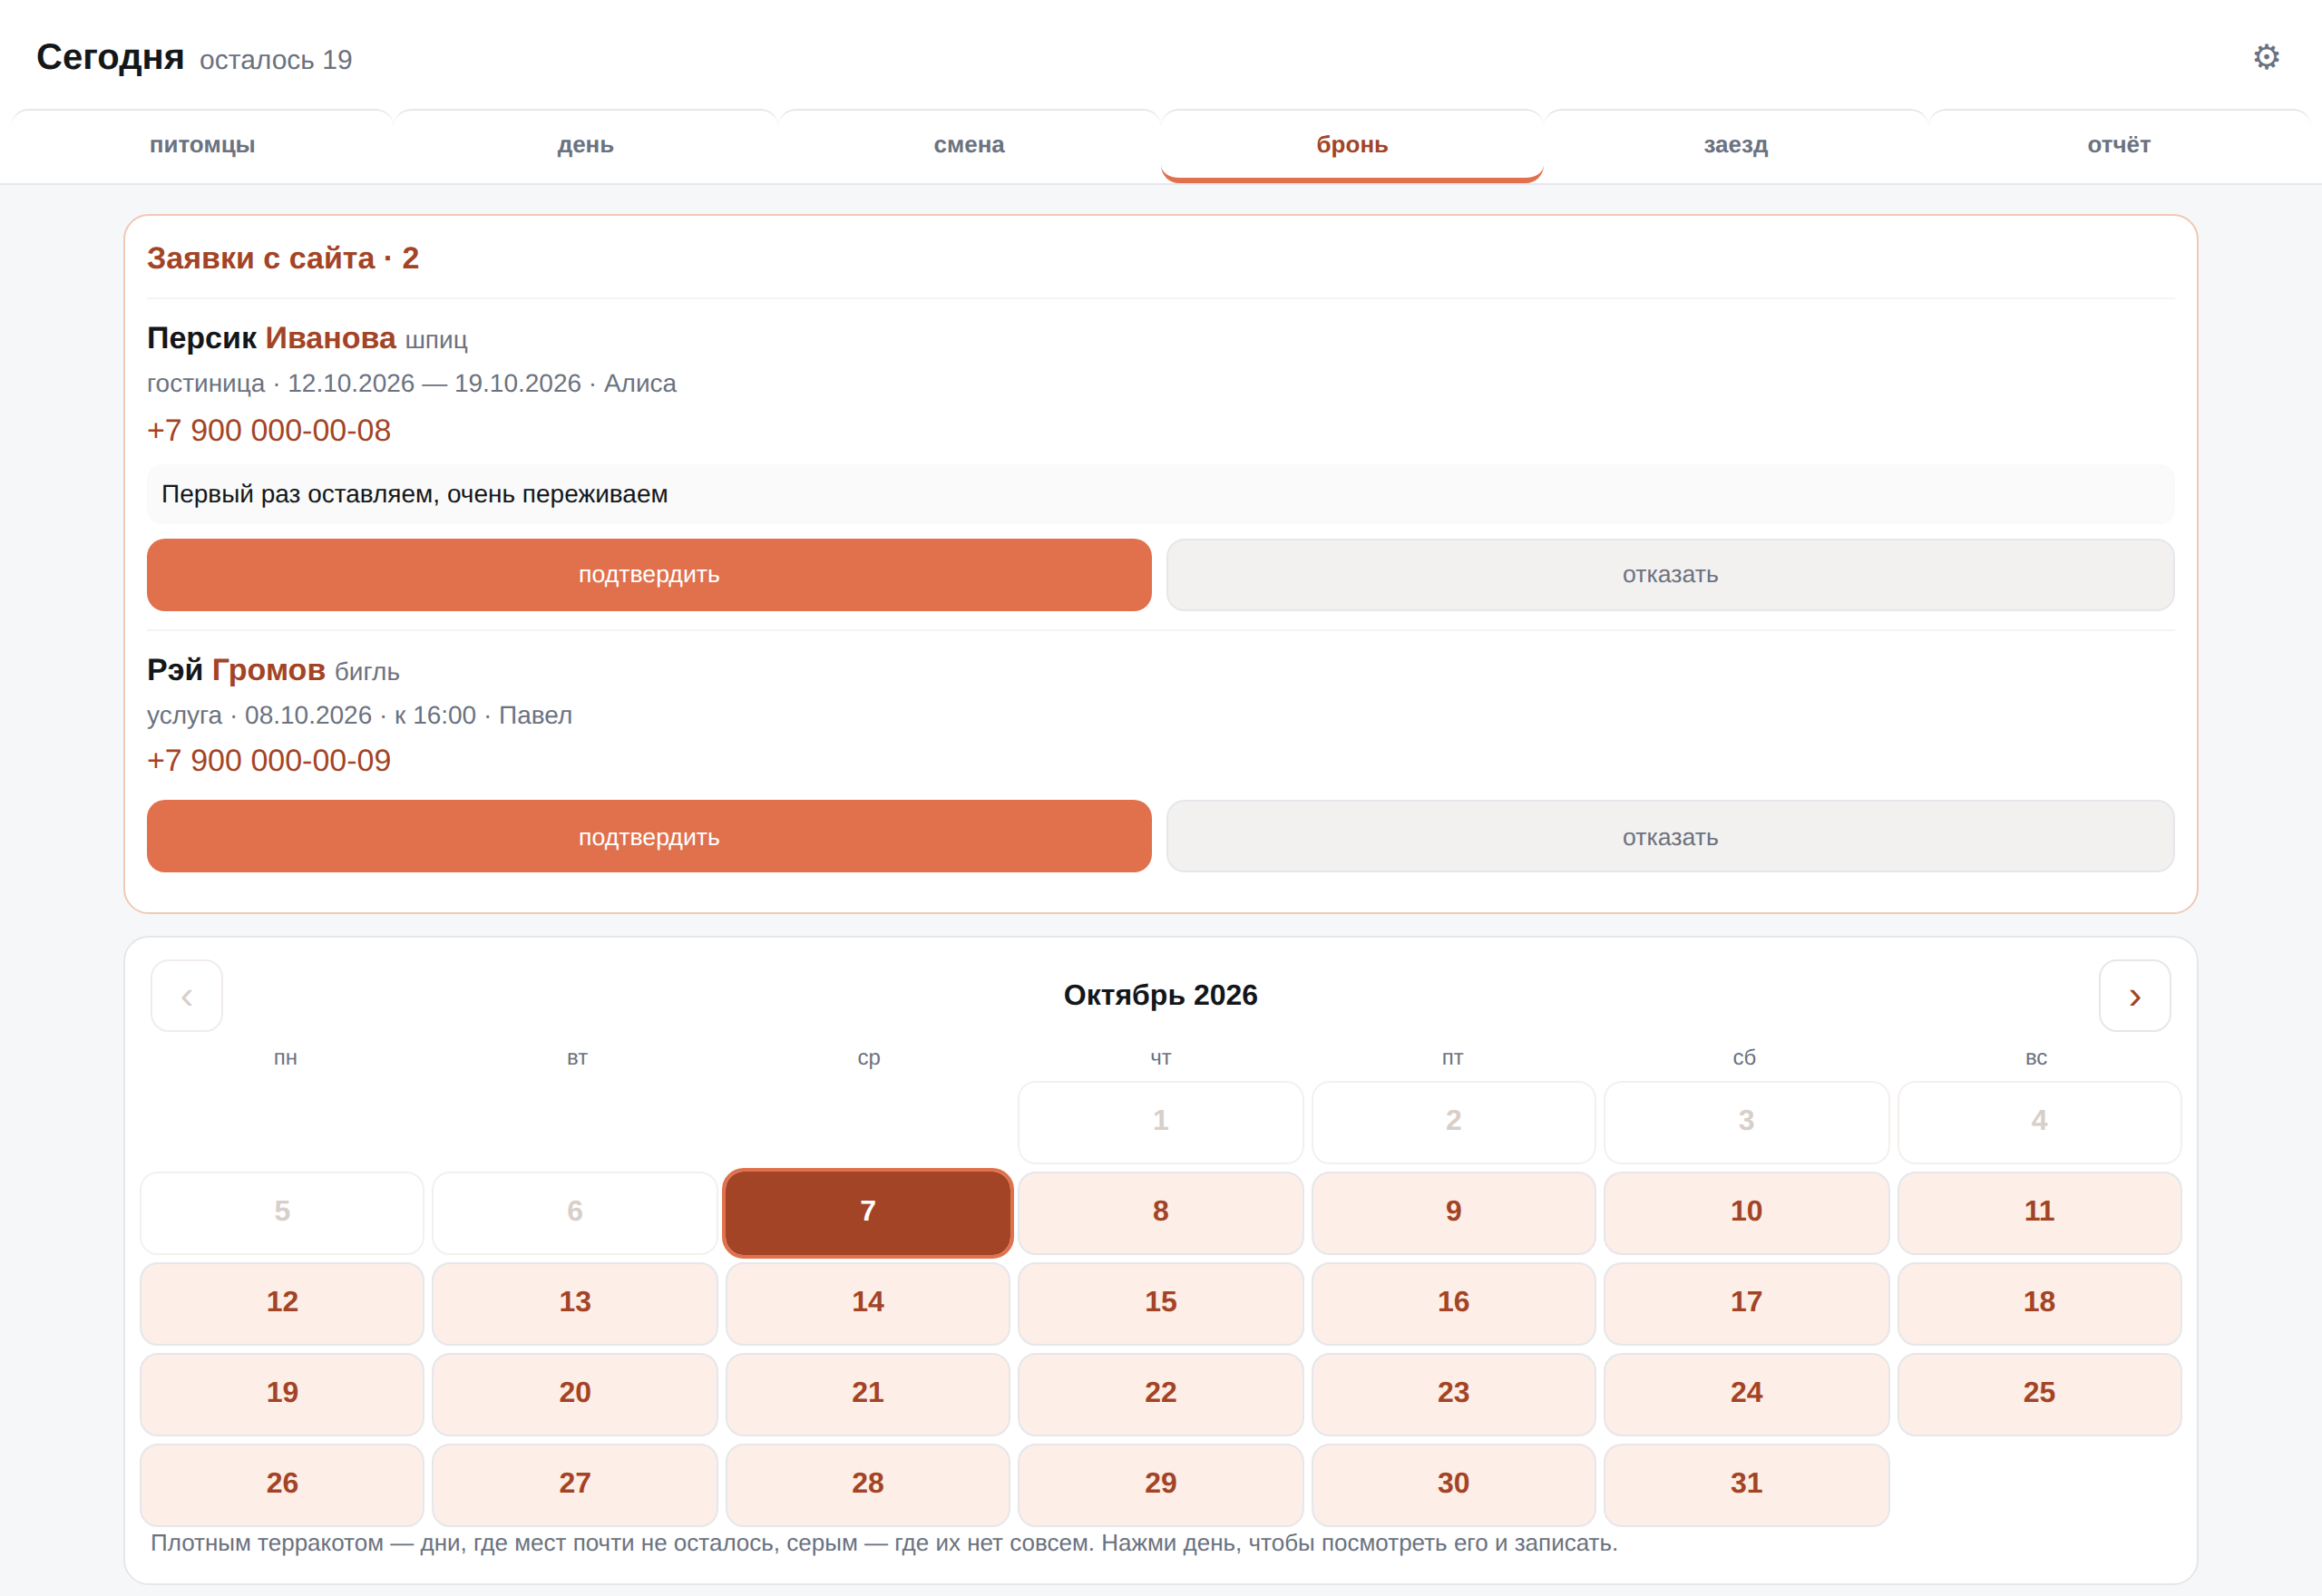Call phone number +7 900 000-00-08
The height and width of the screenshot is (1596, 2322).
pyautogui.click(x=269, y=430)
